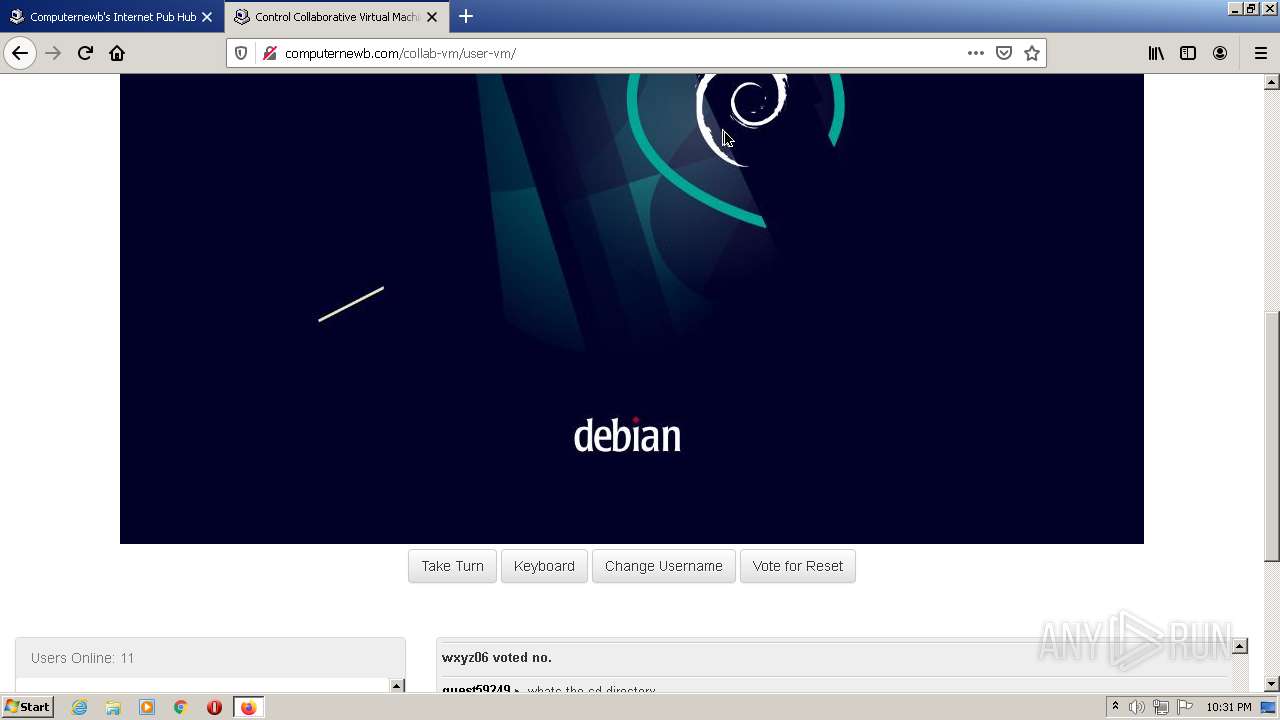Select the 'wxyz06 voted no.' chat message
Viewport: 1280px width, 720px height.
click(x=497, y=657)
